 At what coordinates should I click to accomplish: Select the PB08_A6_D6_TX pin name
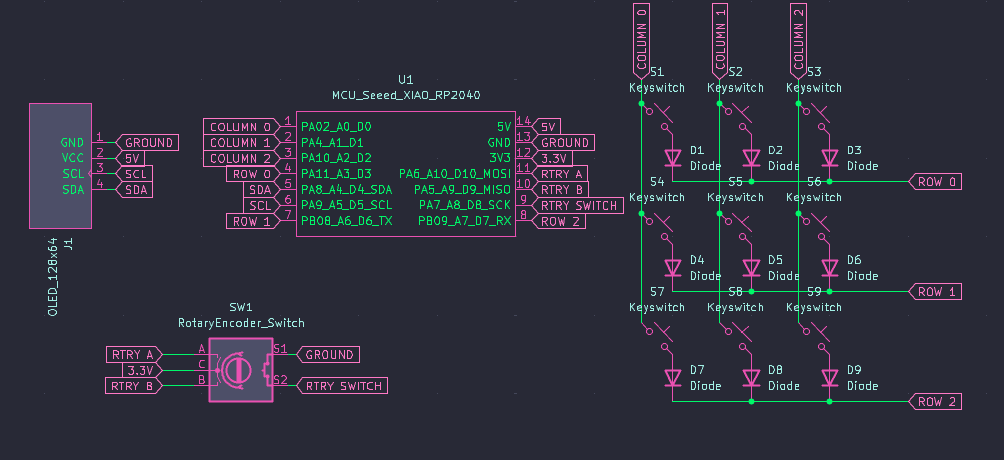coord(346,221)
